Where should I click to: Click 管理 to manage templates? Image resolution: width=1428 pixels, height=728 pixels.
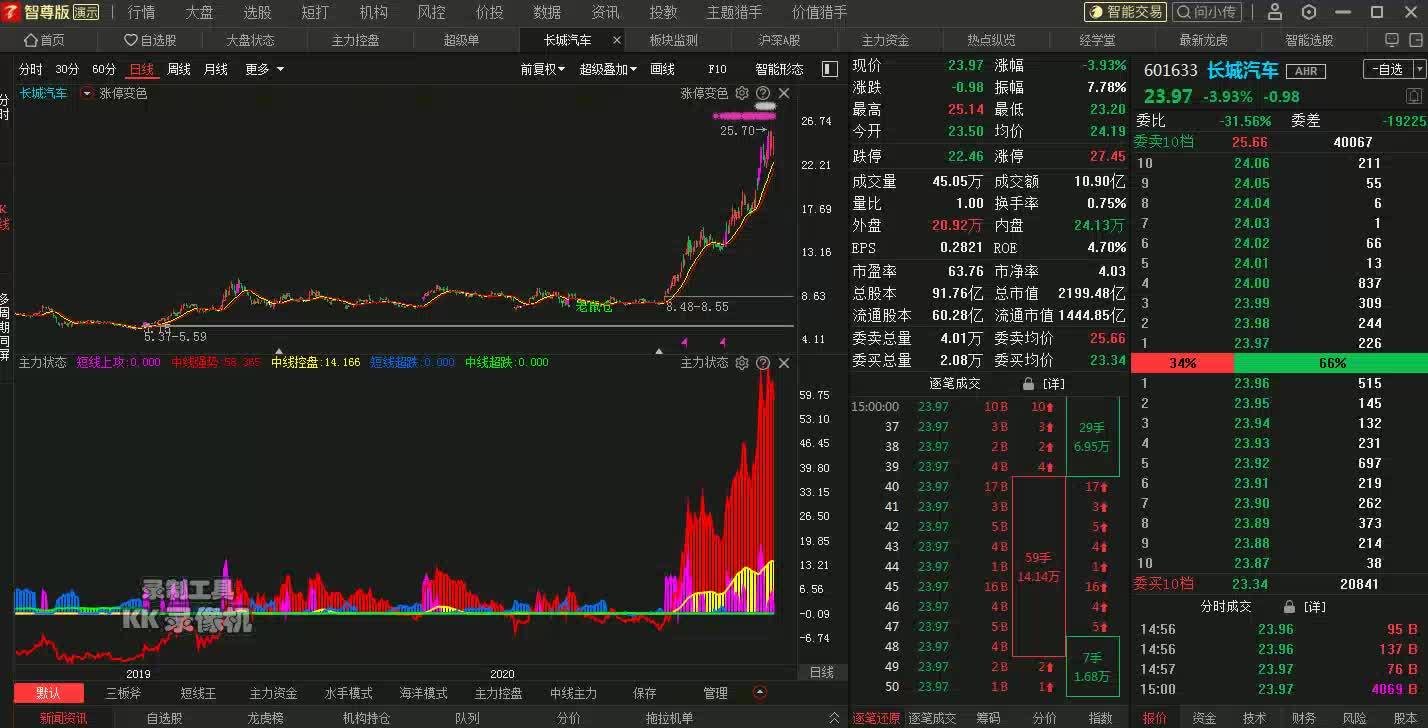click(x=715, y=693)
